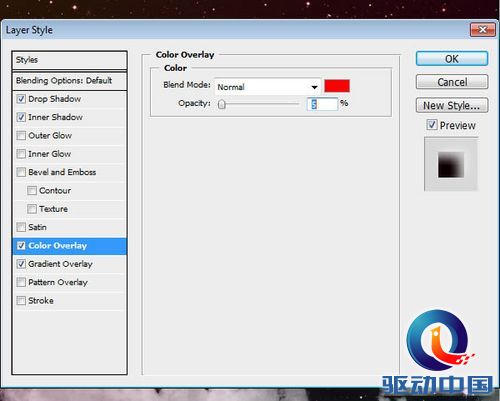Select the Gradient Overlay label
Image resolution: width=500 pixels, height=401 pixels.
pos(60,264)
